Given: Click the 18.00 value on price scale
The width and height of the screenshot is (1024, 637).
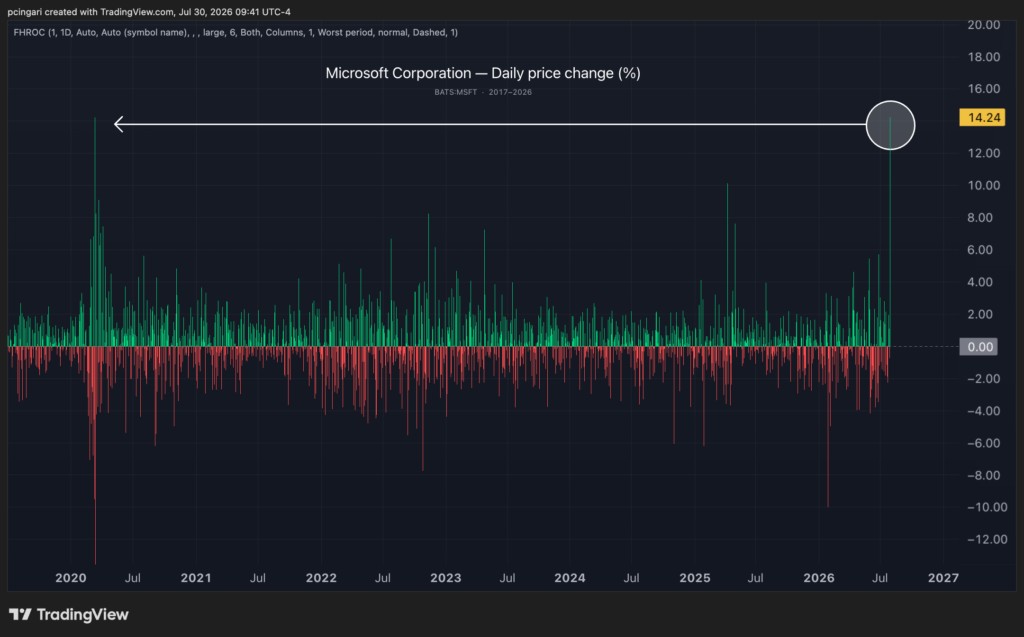Looking at the screenshot, I should pos(983,57).
